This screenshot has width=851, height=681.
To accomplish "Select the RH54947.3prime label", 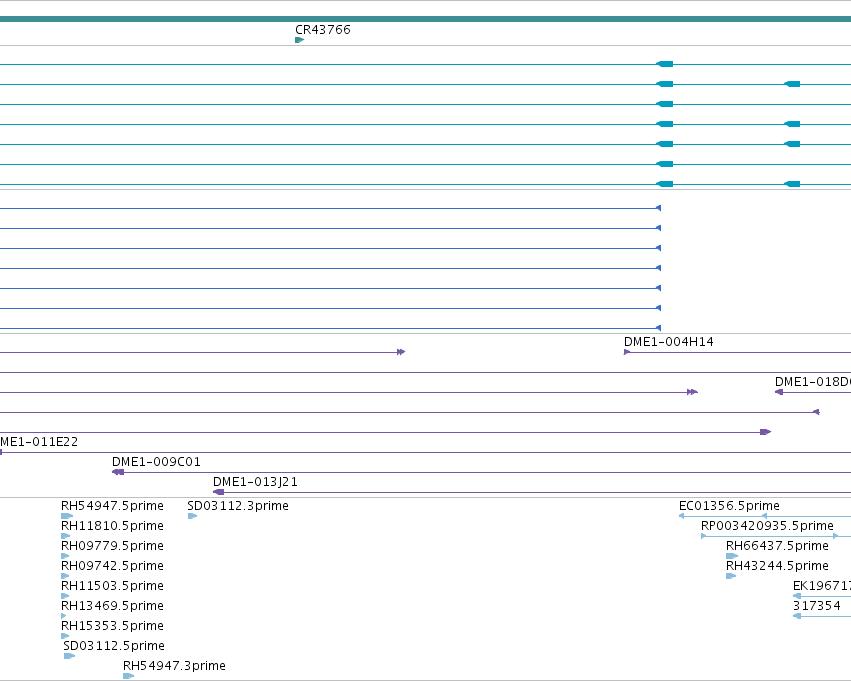I will [x=174, y=666].
